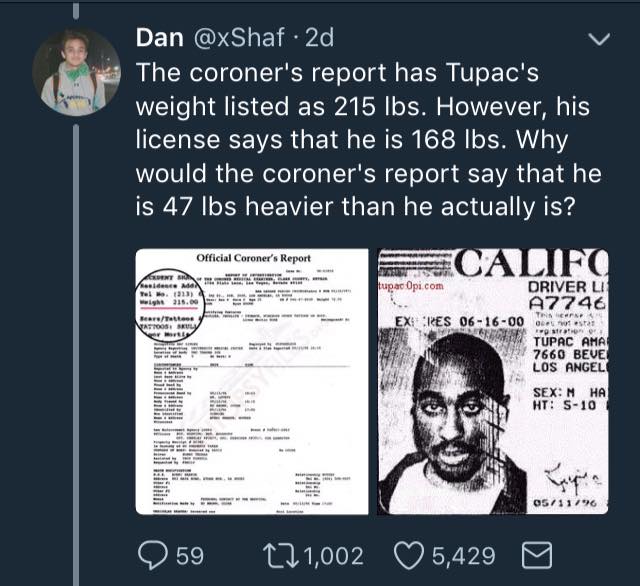
Task: Open the tweet options chevron menu
Action: [x=599, y=39]
